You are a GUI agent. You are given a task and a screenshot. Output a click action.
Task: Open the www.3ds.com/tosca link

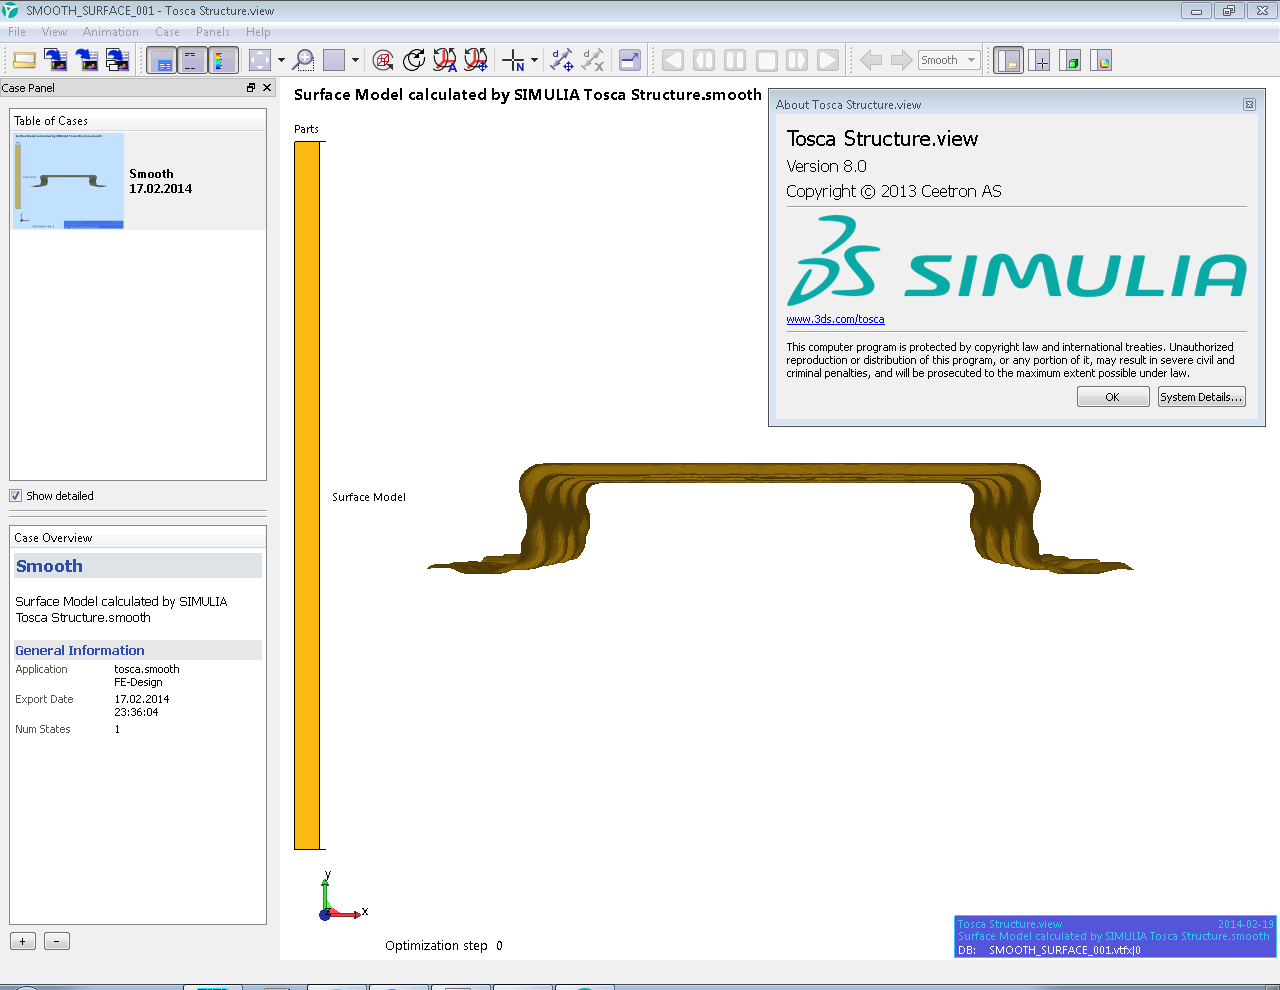835,320
